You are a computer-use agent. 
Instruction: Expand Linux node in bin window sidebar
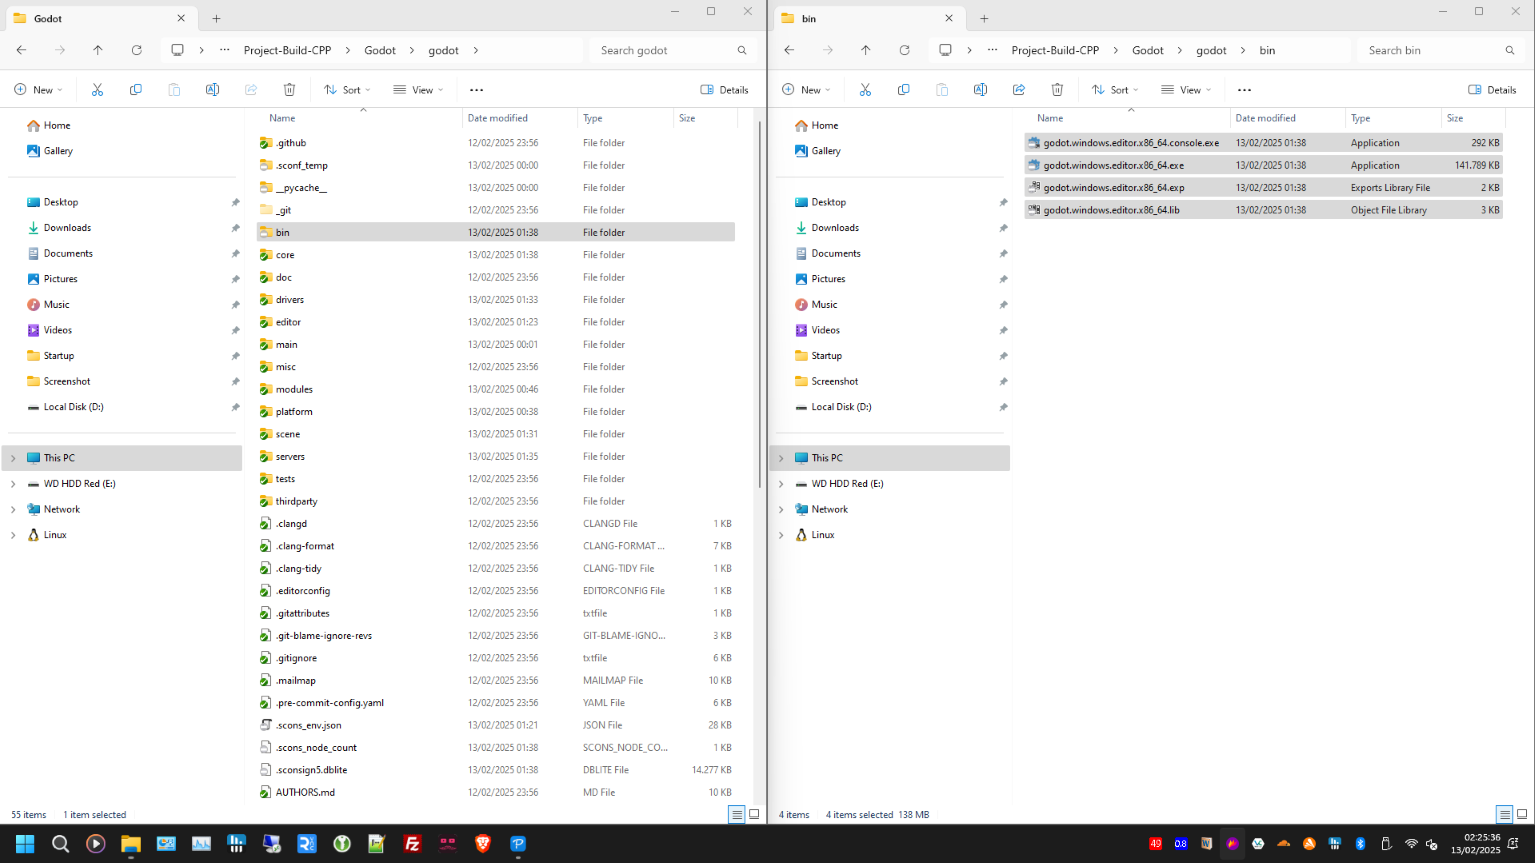[781, 535]
